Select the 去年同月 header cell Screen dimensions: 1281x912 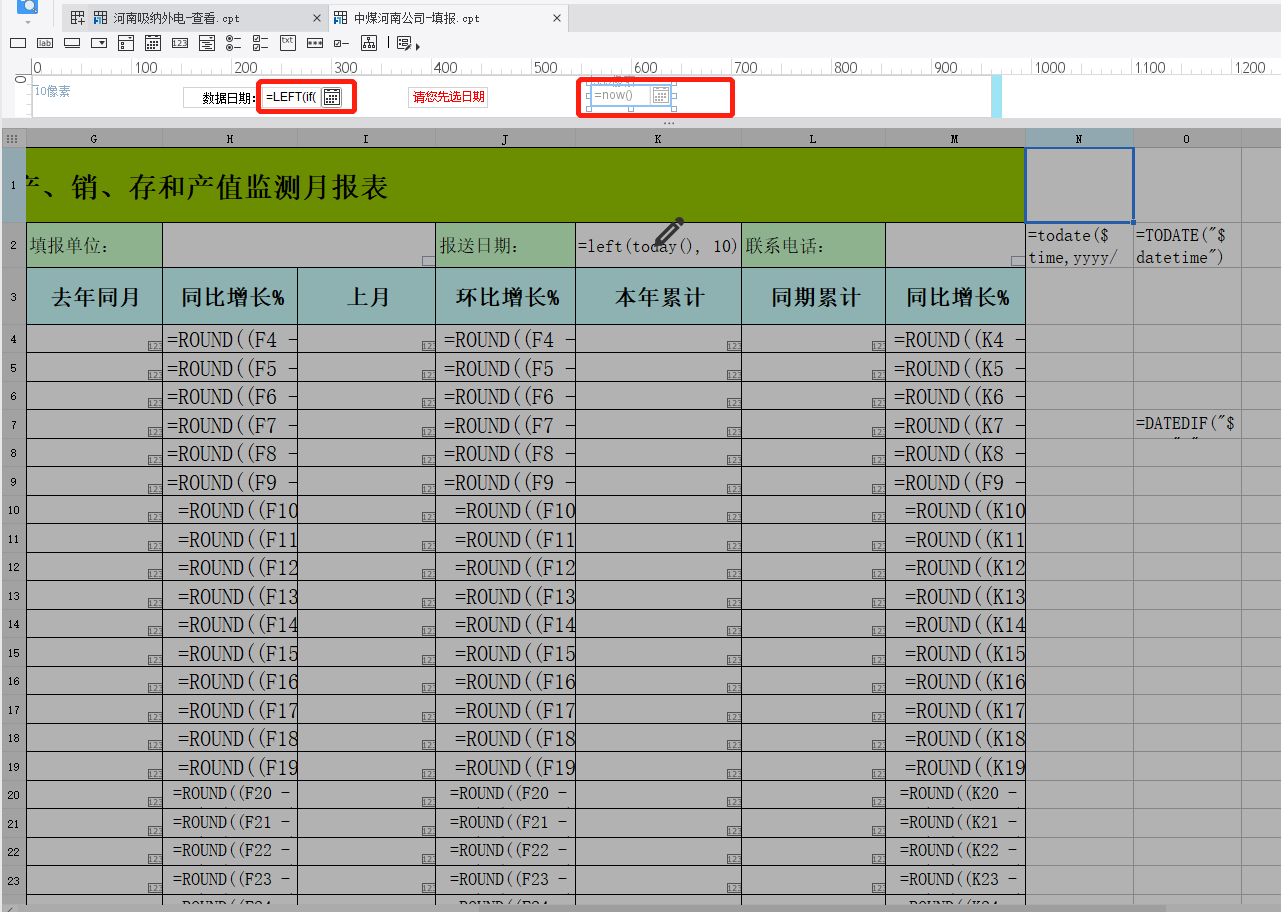point(94,296)
